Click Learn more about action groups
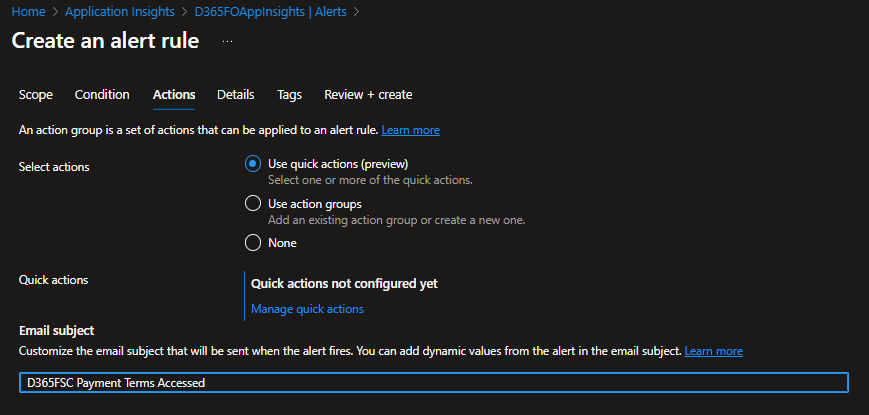This screenshot has width=869, height=415. pyautogui.click(x=410, y=130)
